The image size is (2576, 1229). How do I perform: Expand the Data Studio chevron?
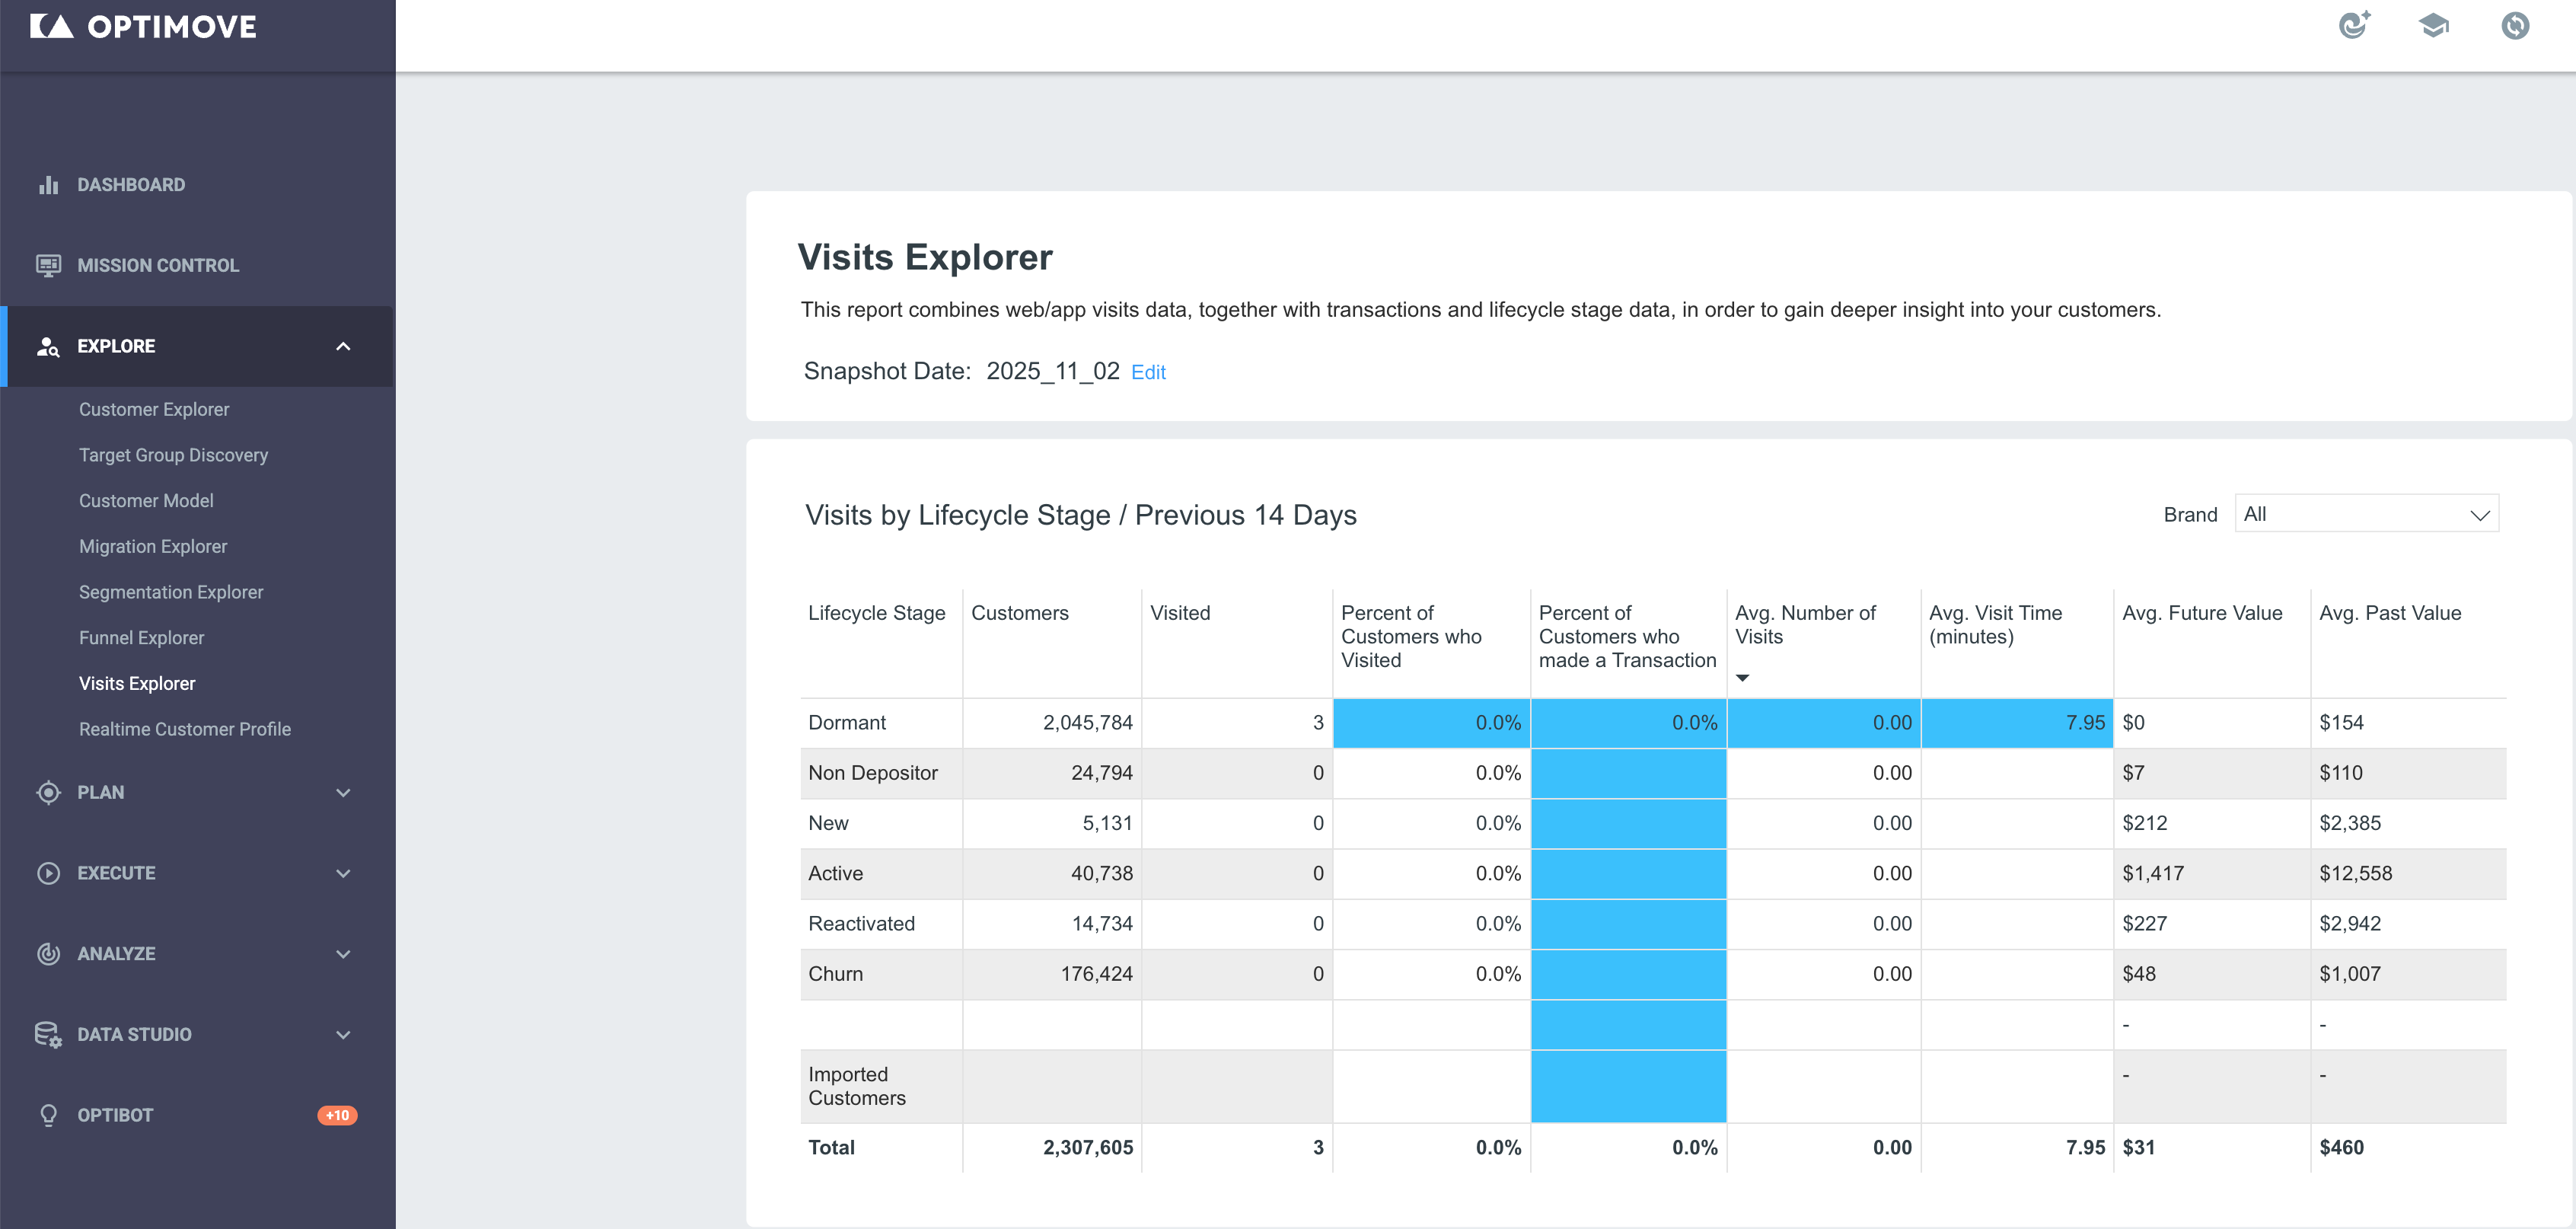coord(343,1035)
